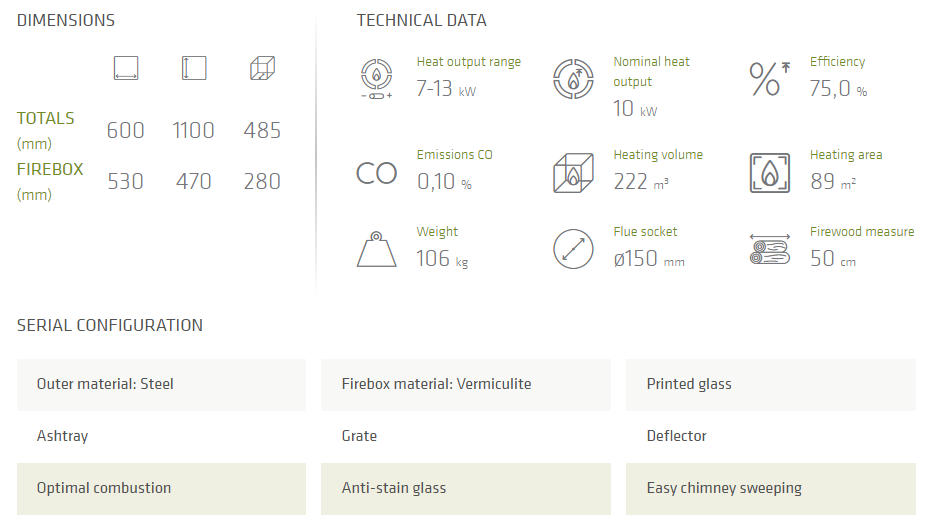Click the Deflector configuration item
Image resolution: width=937 pixels, height=528 pixels.
tap(677, 436)
